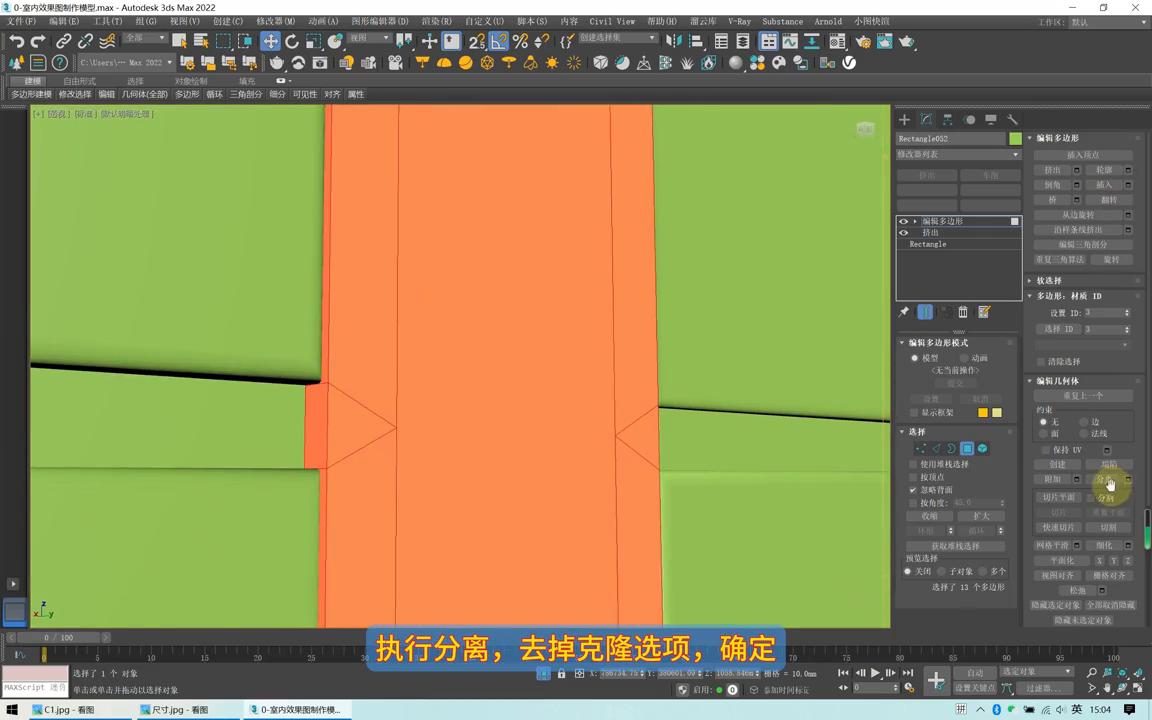Click the Remove Modifier trash icon

coord(962,312)
